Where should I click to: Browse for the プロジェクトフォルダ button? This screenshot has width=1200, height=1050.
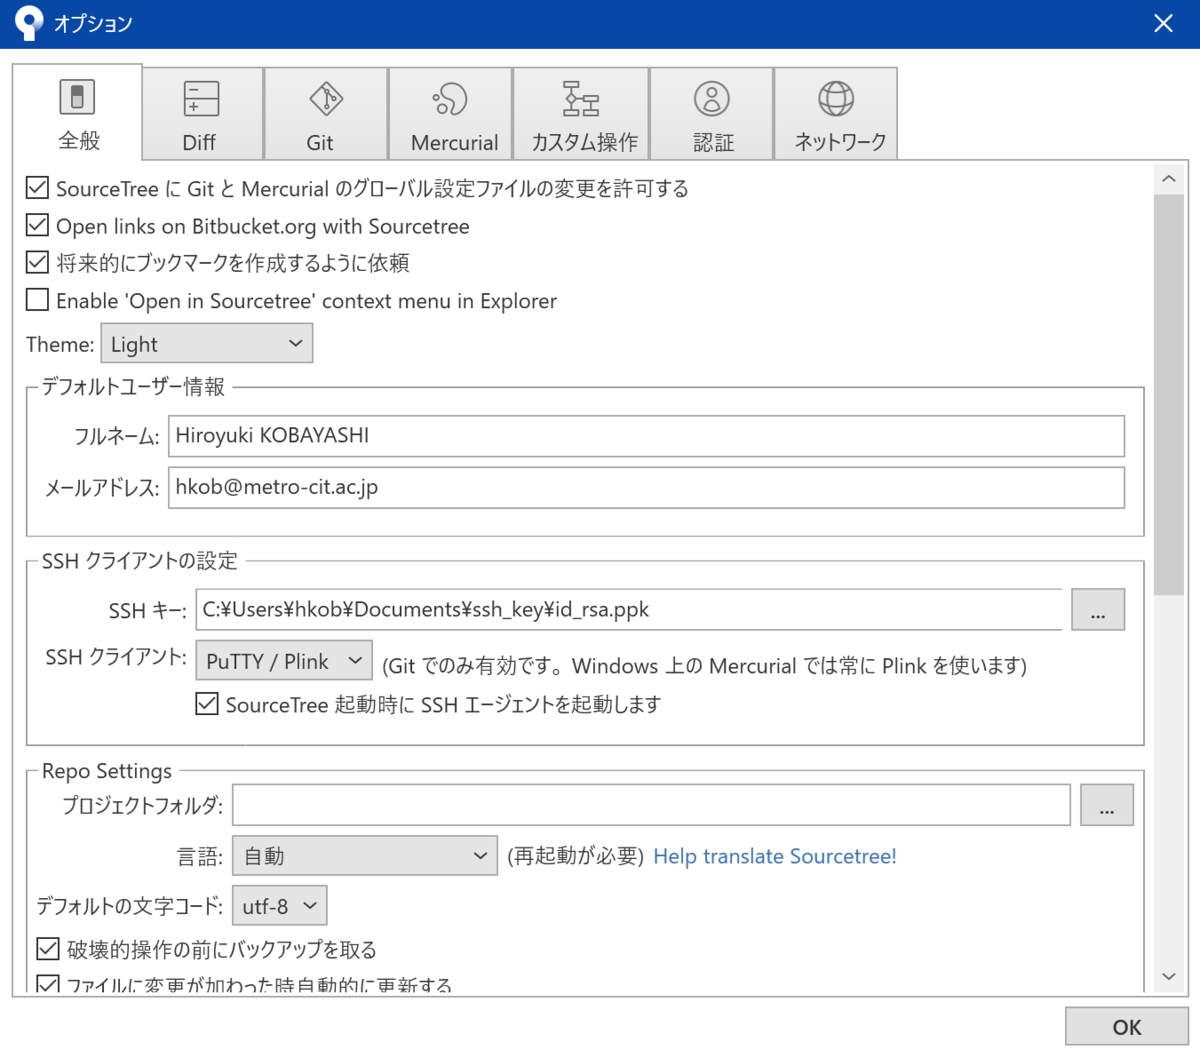click(x=1107, y=805)
